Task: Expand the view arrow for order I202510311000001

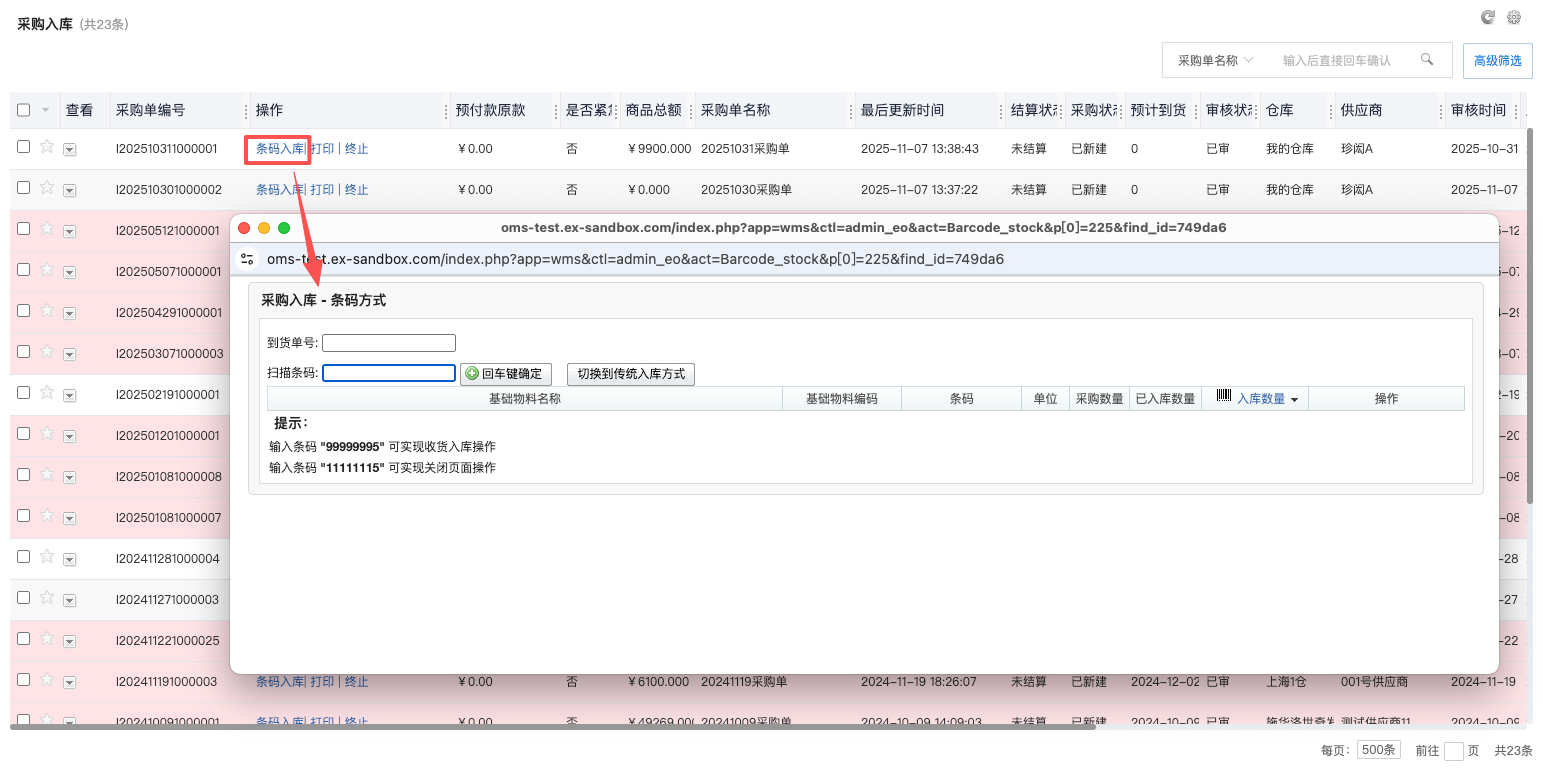Action: coord(69,150)
